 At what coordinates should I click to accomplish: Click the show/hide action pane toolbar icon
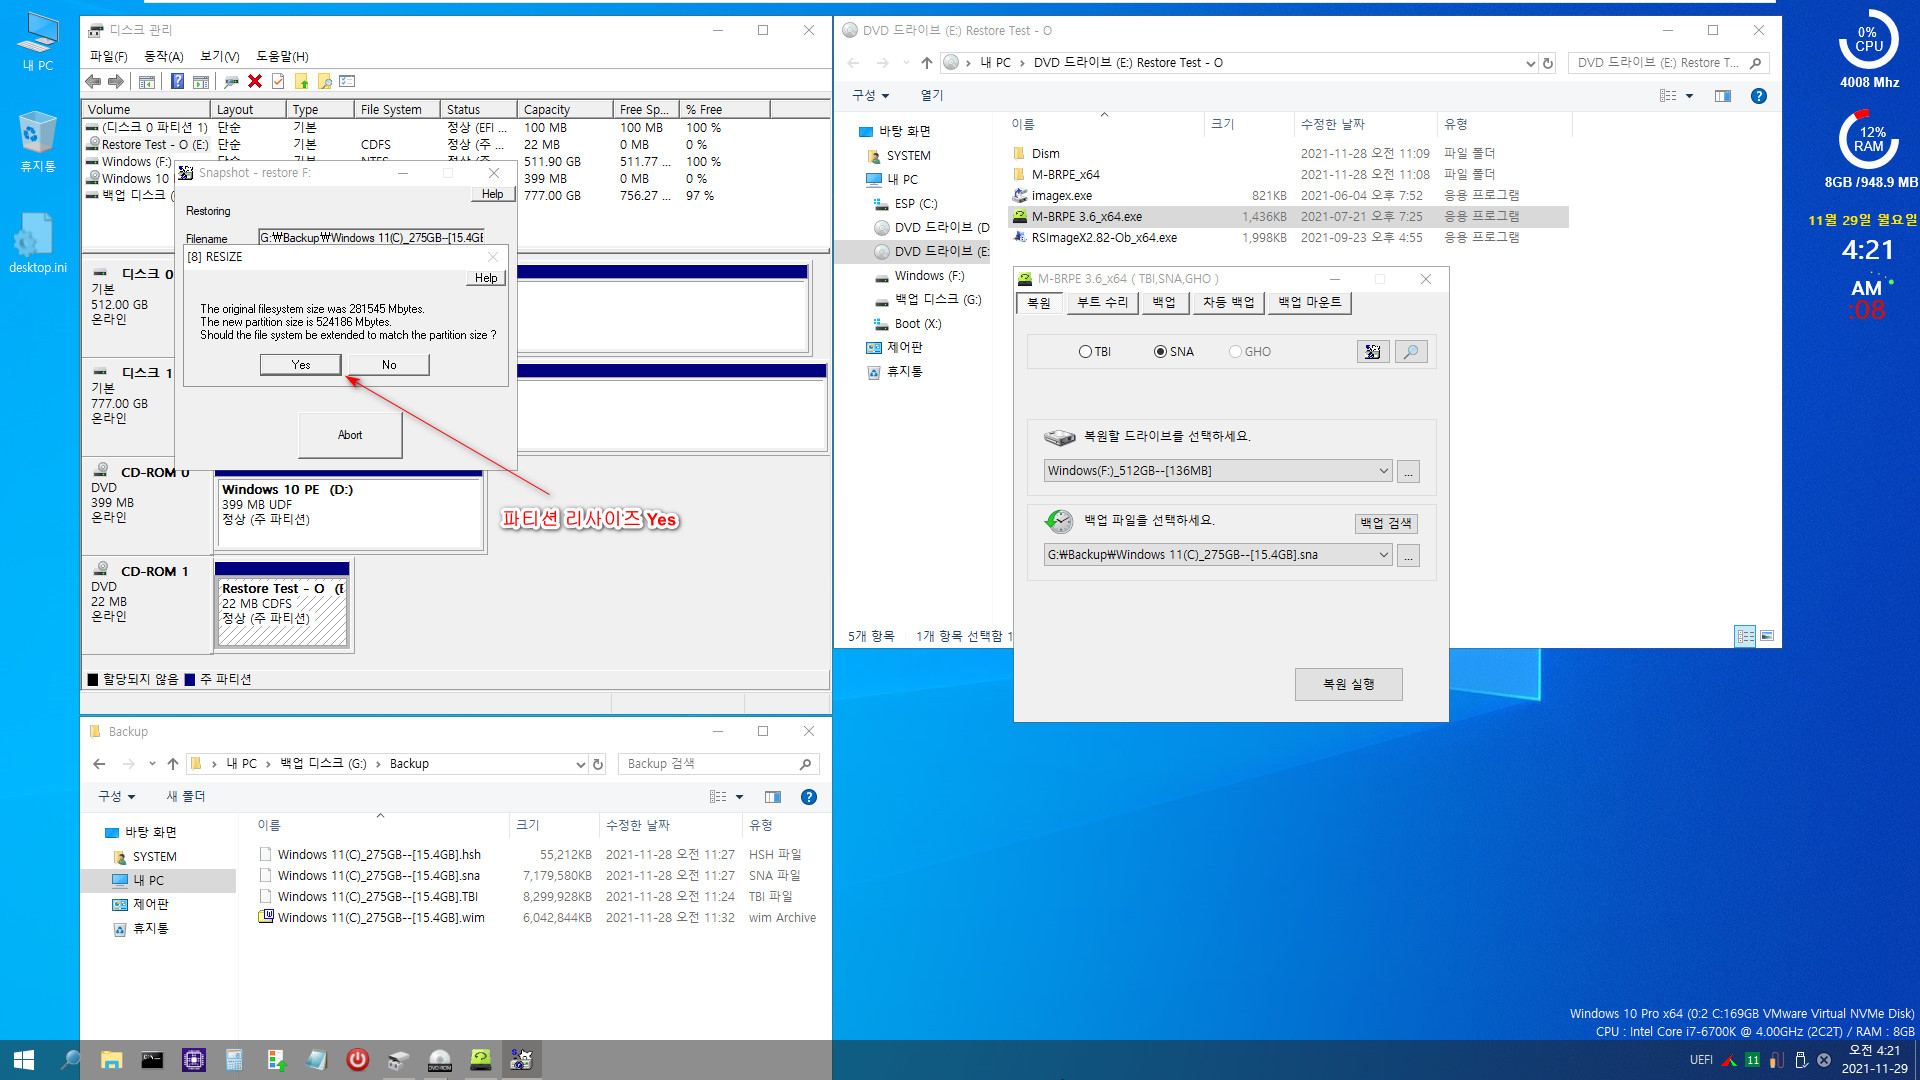(201, 82)
